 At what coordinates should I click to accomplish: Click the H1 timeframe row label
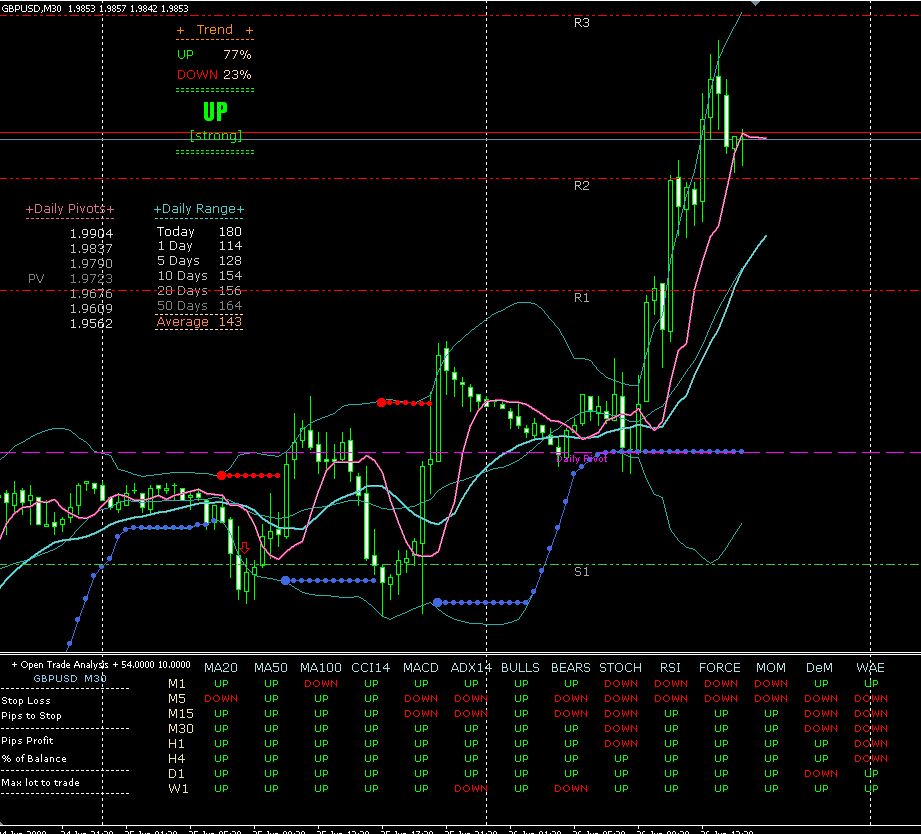click(176, 744)
